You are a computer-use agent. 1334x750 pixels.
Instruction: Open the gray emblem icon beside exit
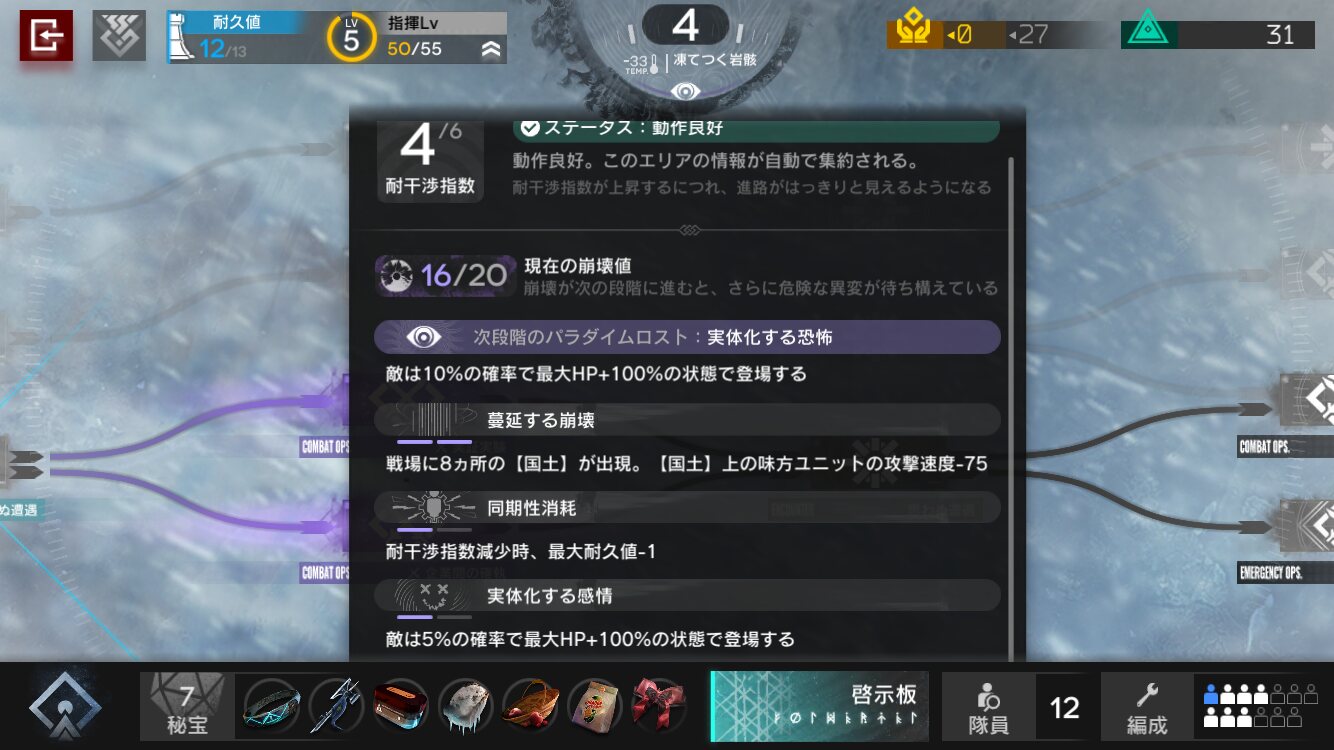pyautogui.click(x=119, y=36)
